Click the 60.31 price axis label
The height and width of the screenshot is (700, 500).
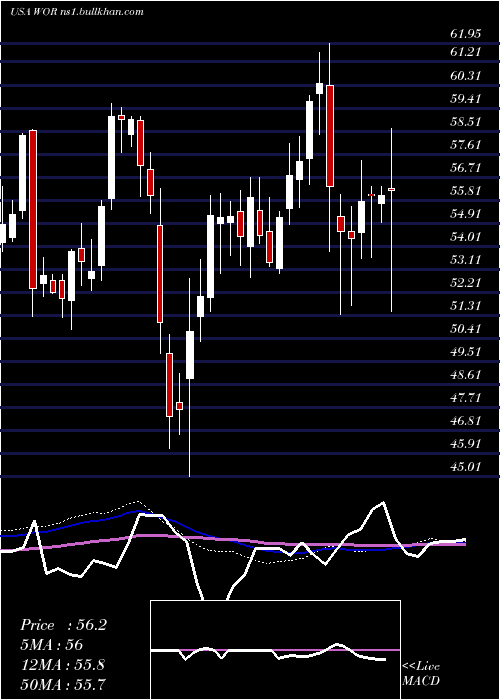pyautogui.click(x=466, y=75)
